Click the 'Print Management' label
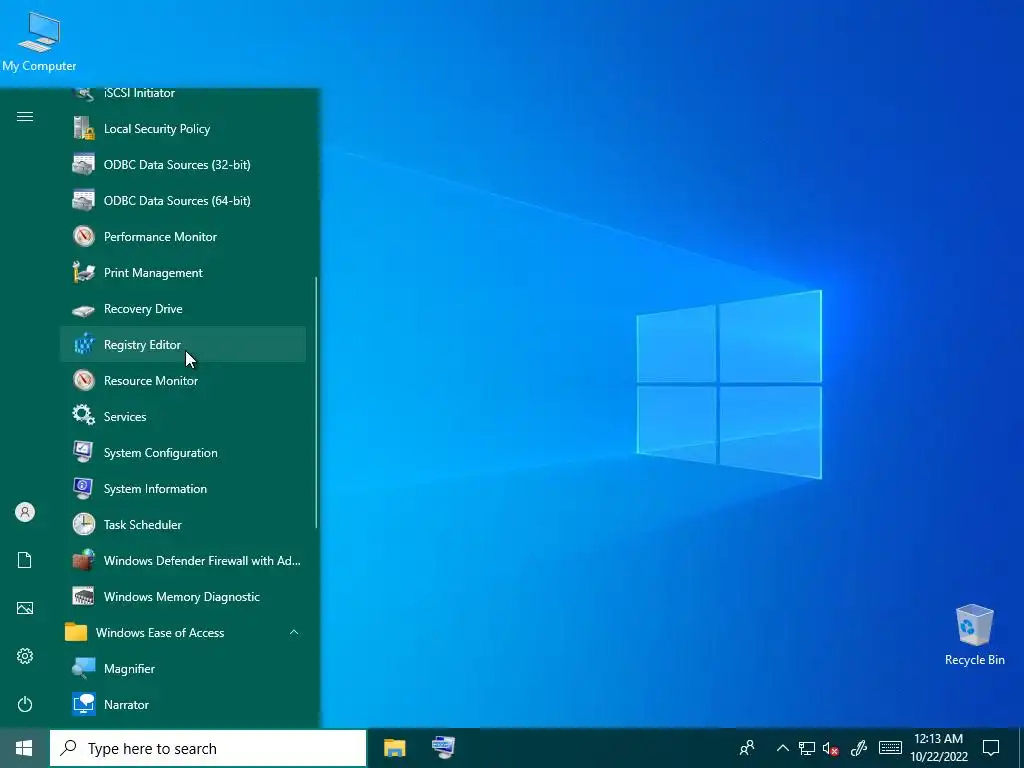The height and width of the screenshot is (768, 1024). [153, 272]
